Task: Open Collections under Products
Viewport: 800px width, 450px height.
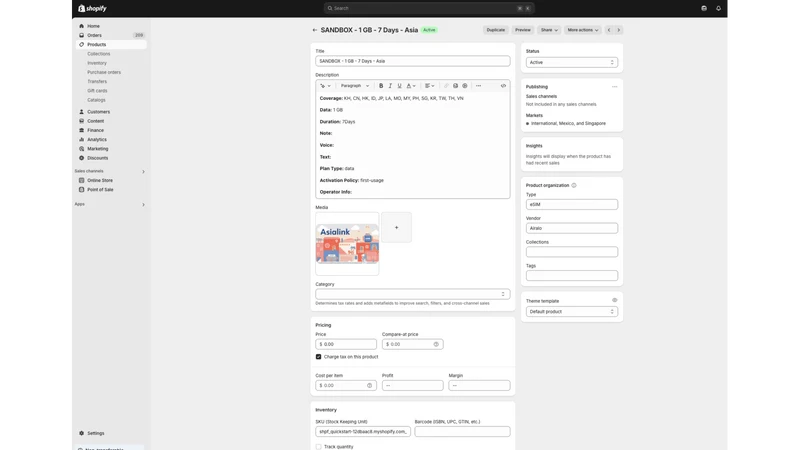Action: click(98, 54)
